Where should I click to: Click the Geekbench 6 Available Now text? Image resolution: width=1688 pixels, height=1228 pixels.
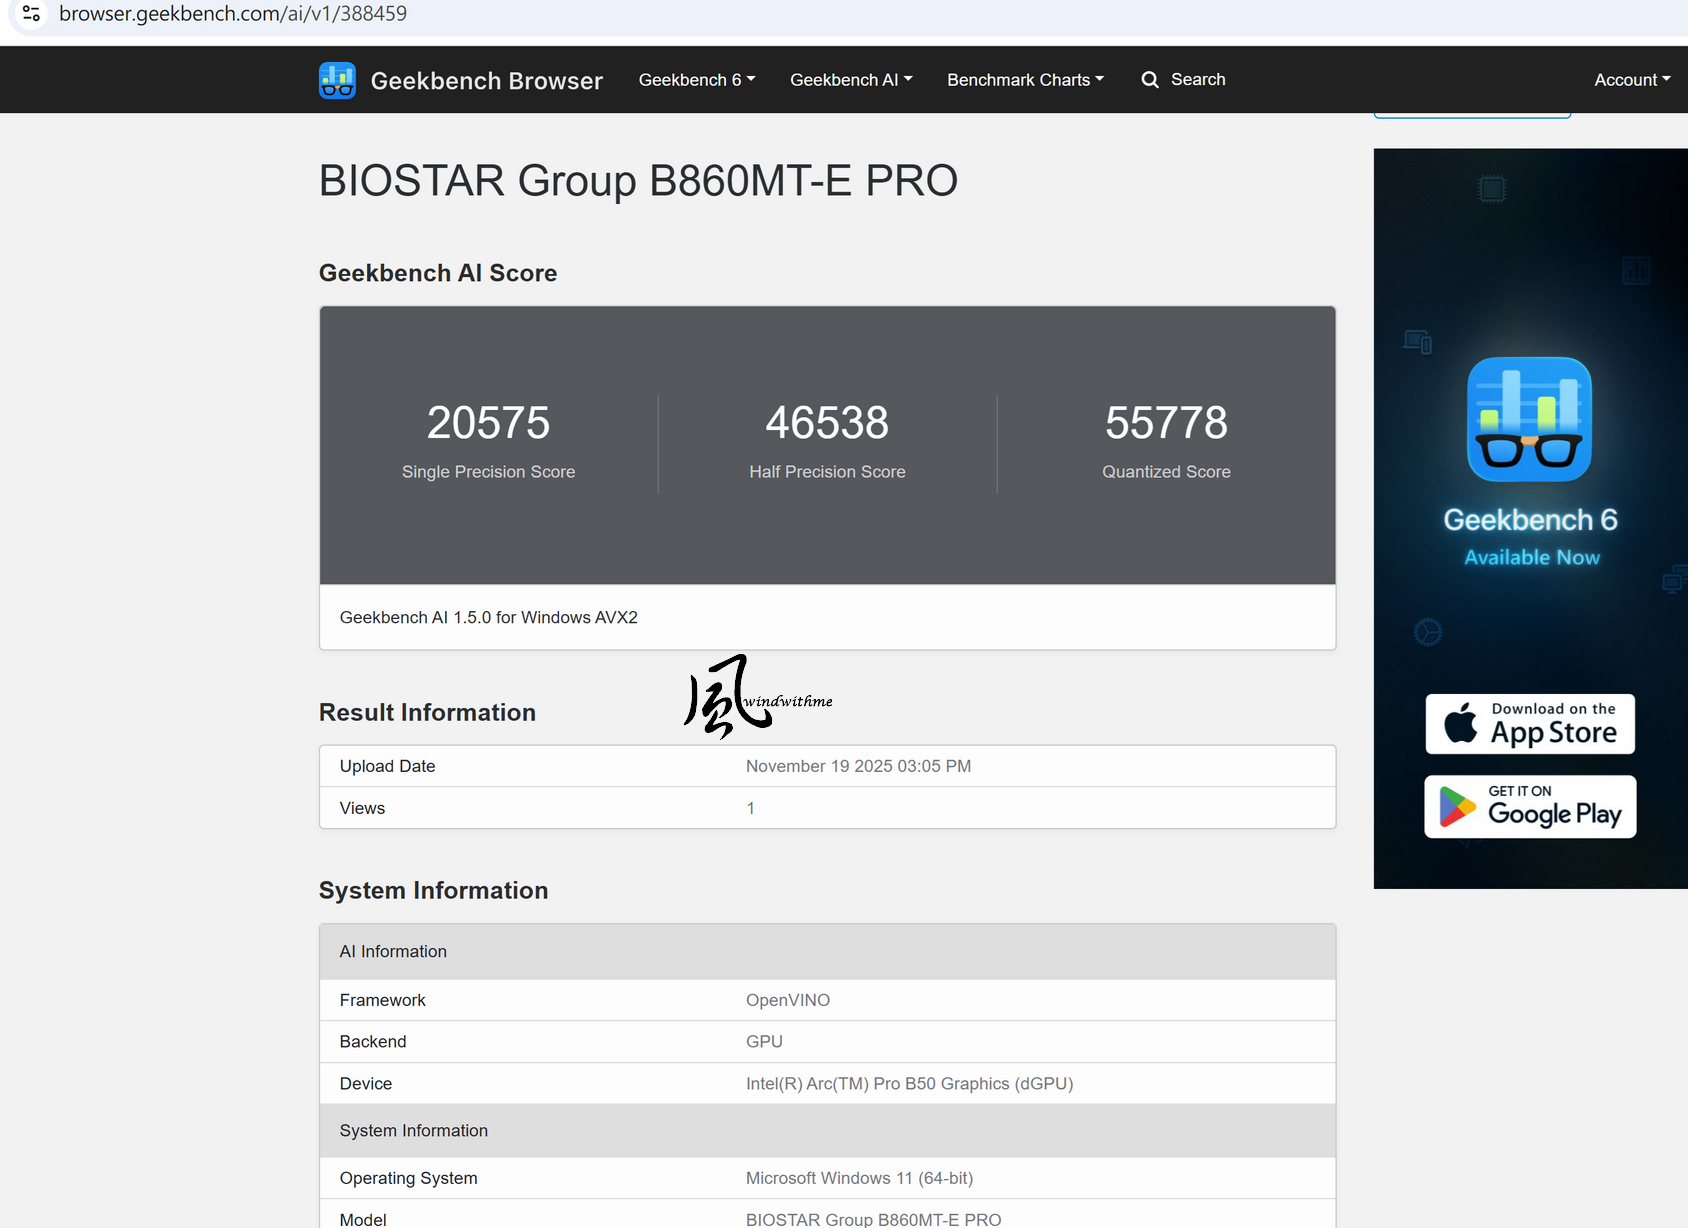point(1530,537)
